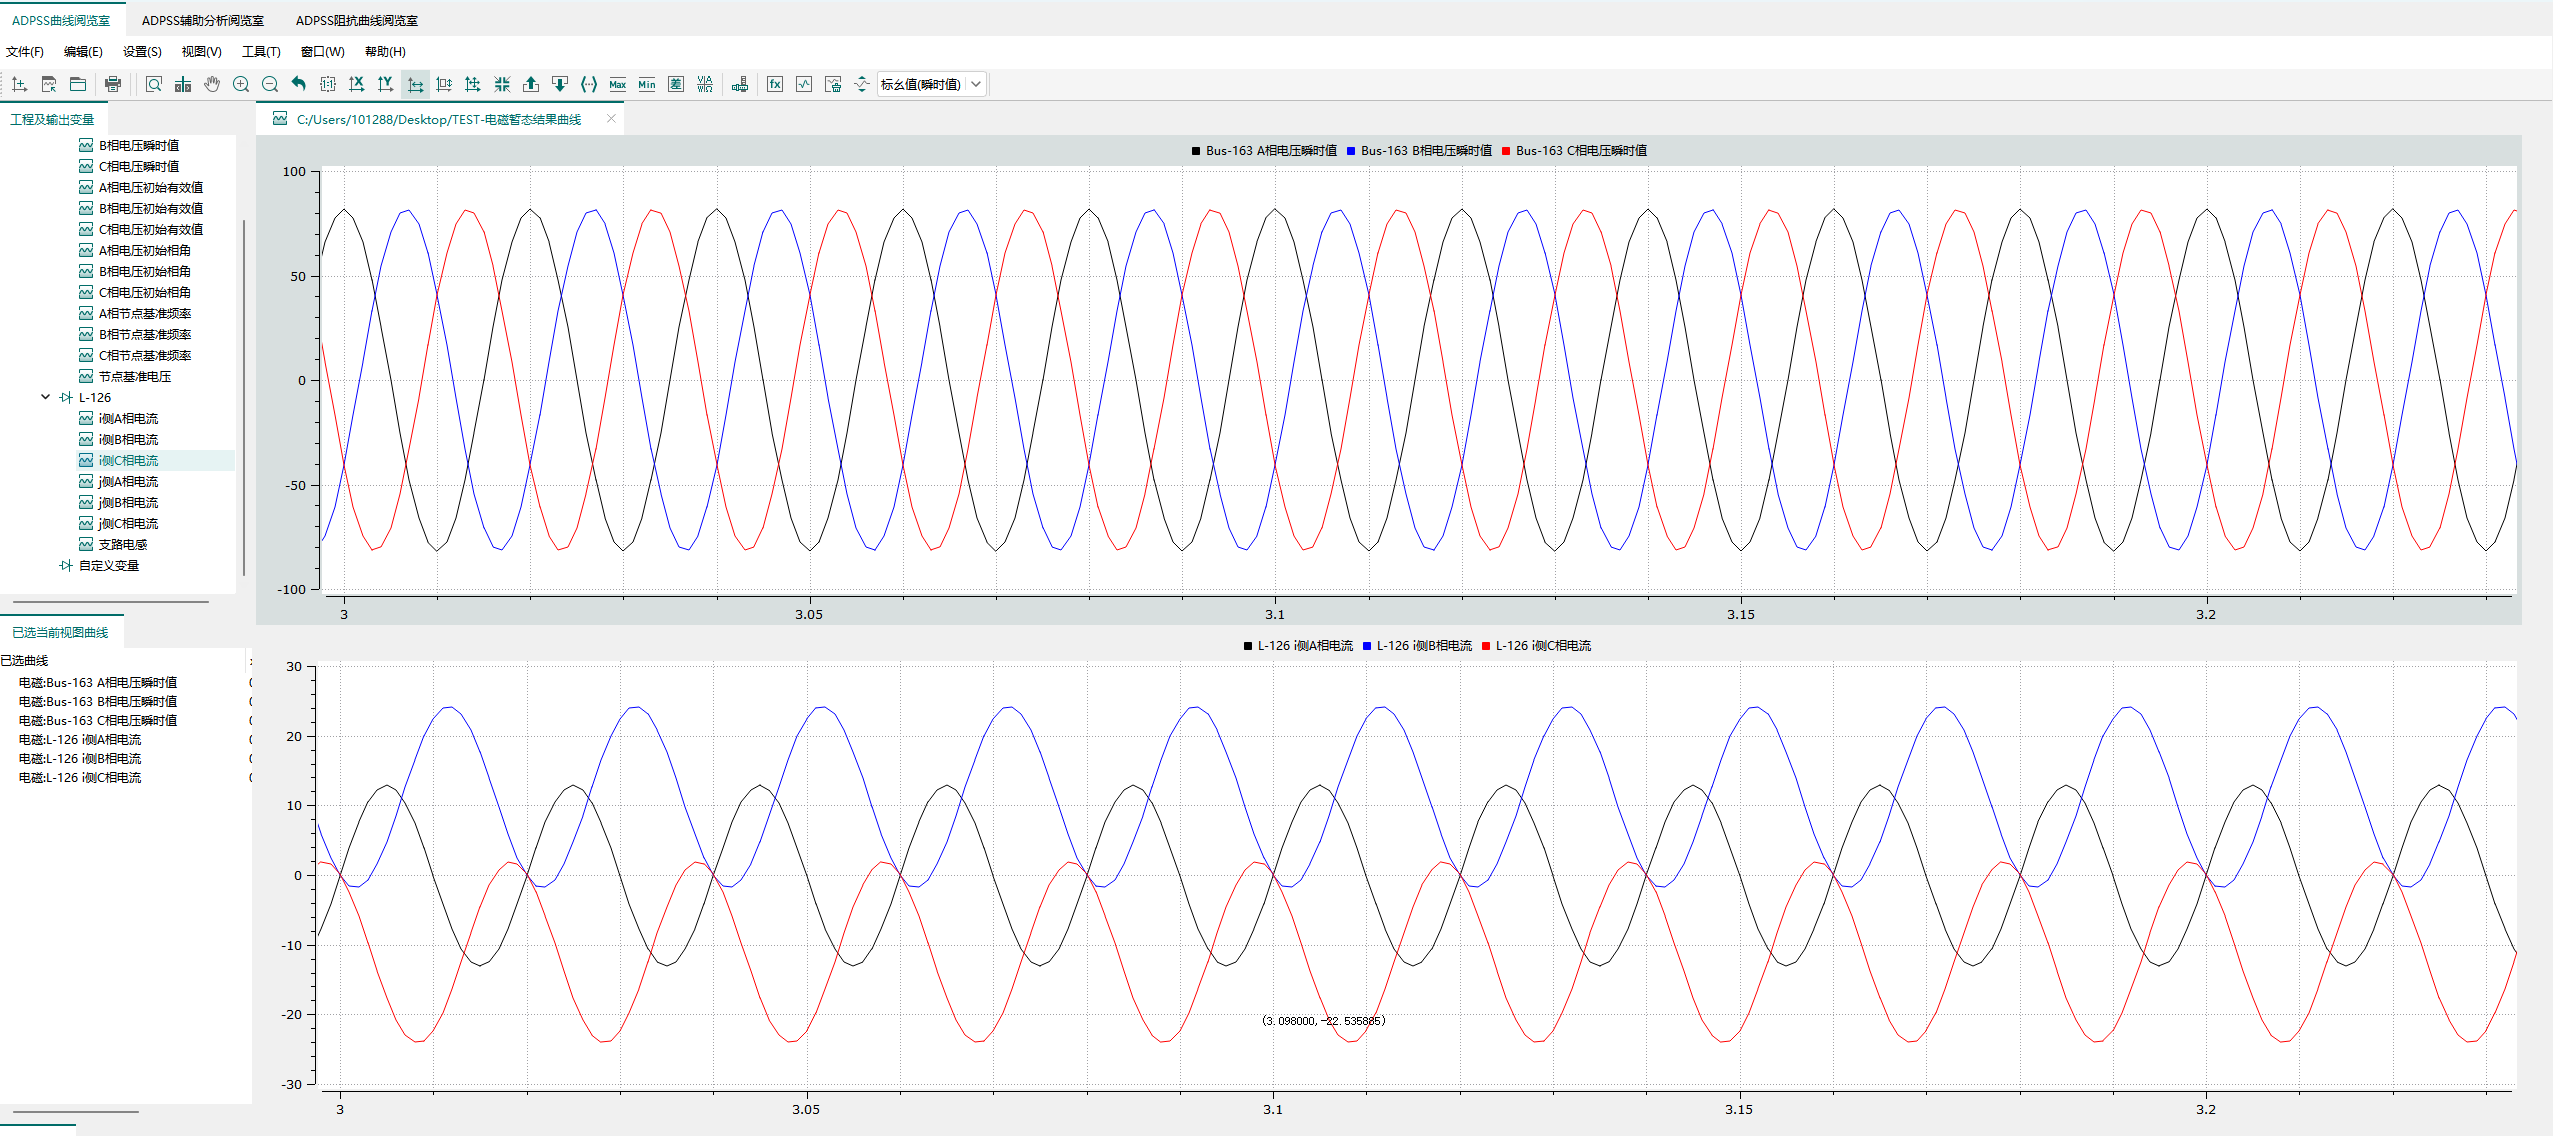The height and width of the screenshot is (1136, 2553).
Task: Select the pan hand tool
Action: click(212, 85)
